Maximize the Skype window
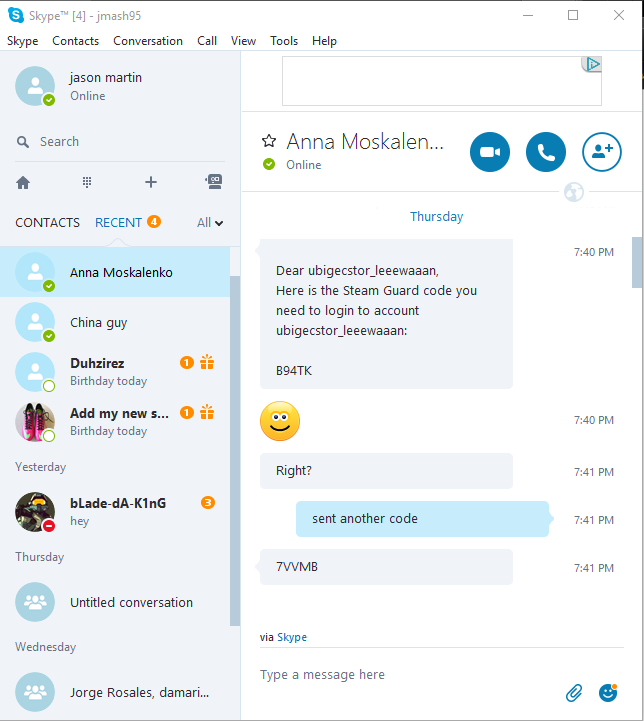Screen dimensions: 644x721 (573, 15)
